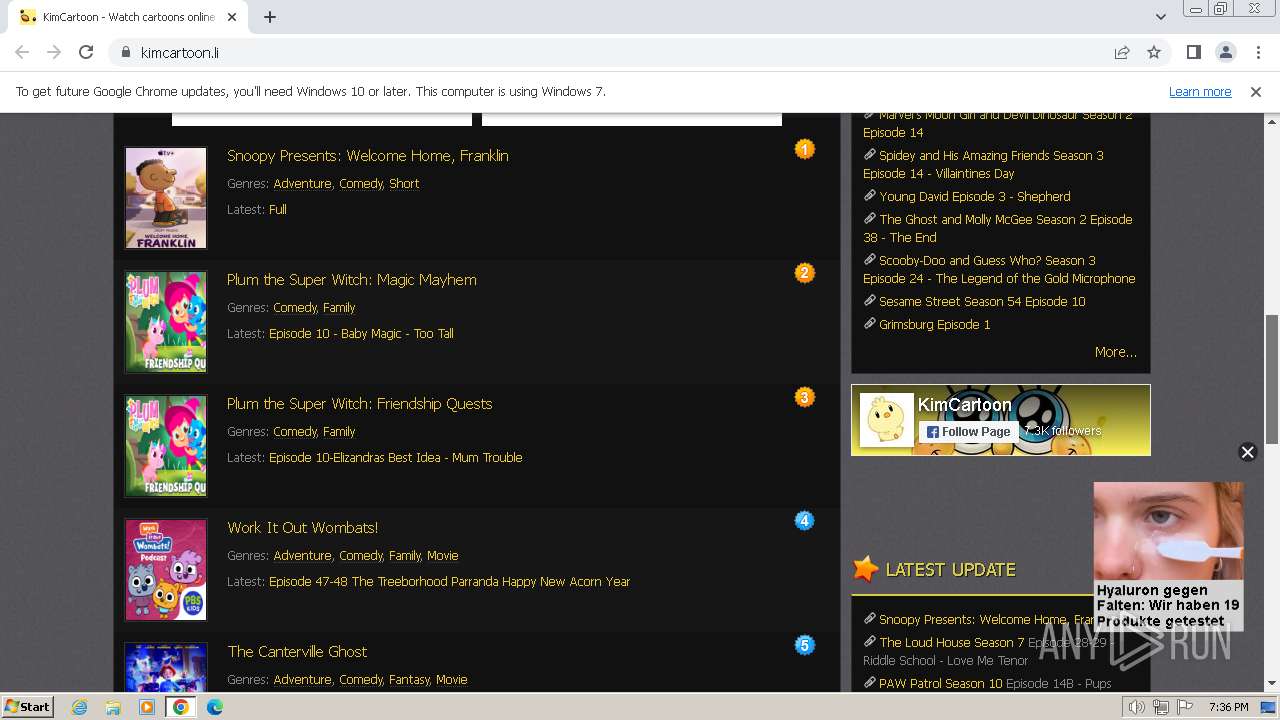Open Episode 10-Elizandras Best Idea - Mum Trouble

[395, 457]
